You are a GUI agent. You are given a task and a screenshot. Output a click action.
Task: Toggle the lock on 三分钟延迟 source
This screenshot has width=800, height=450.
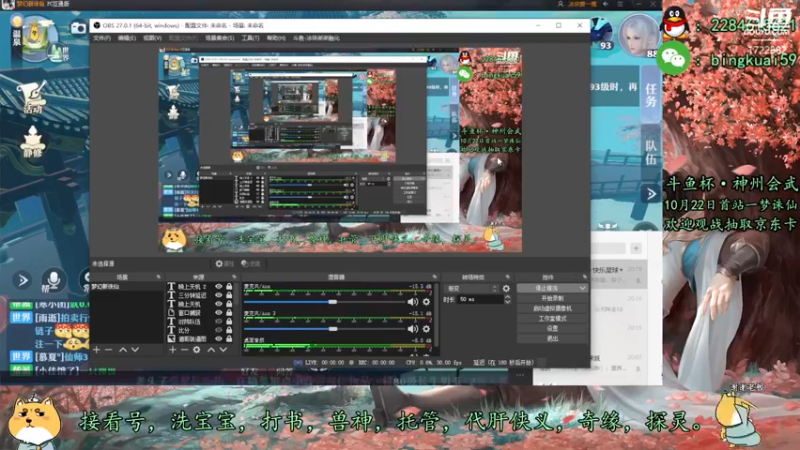coord(229,295)
